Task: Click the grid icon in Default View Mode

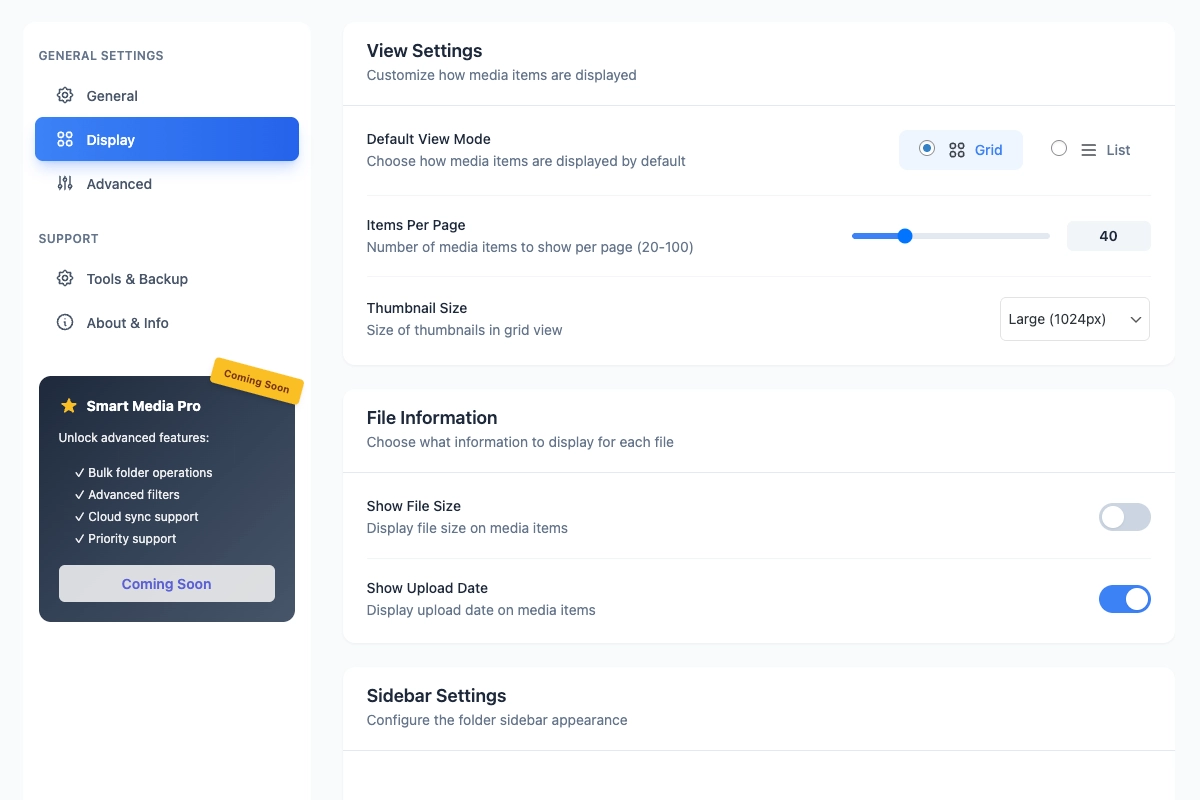Action: [957, 149]
